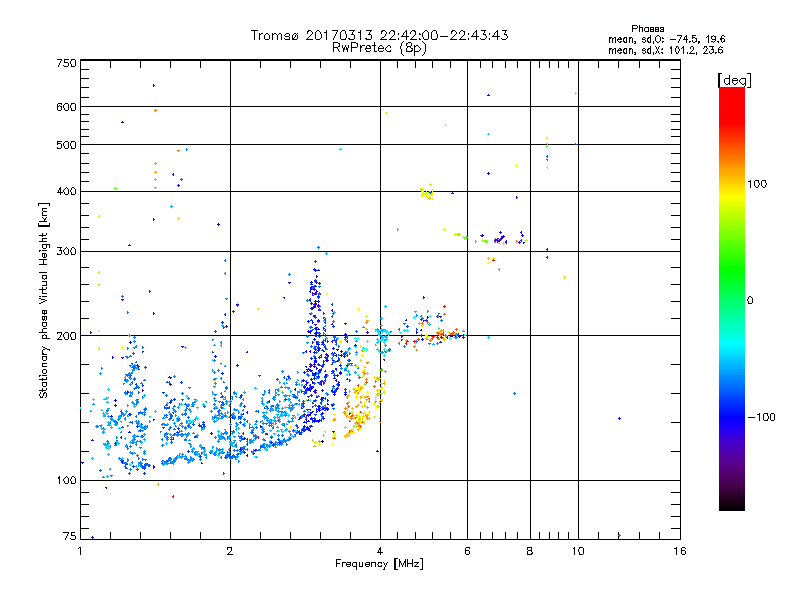Click the plot title 'Tromsø 20170313 22:42:00-22:43:43'

[x=379, y=35]
